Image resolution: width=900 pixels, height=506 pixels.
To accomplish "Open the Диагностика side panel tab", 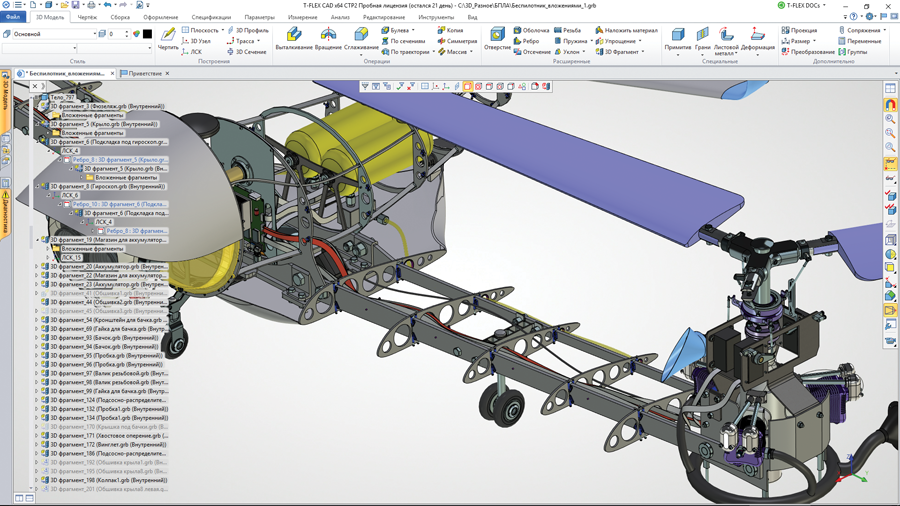I will [x=5, y=213].
